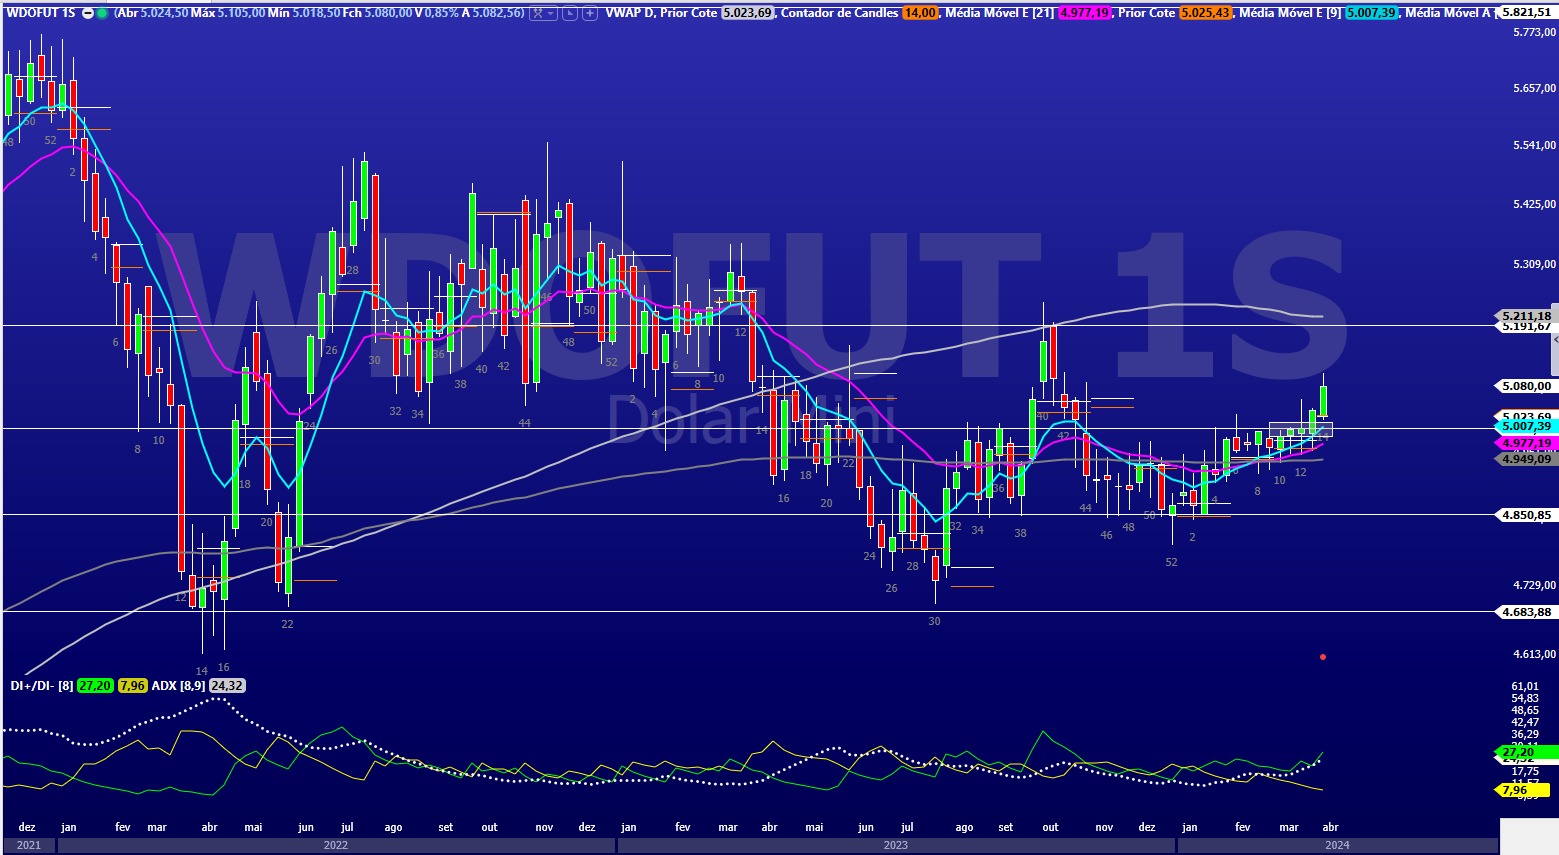
Task: Click the red dot marker below the price chart
Action: pyautogui.click(x=1323, y=657)
